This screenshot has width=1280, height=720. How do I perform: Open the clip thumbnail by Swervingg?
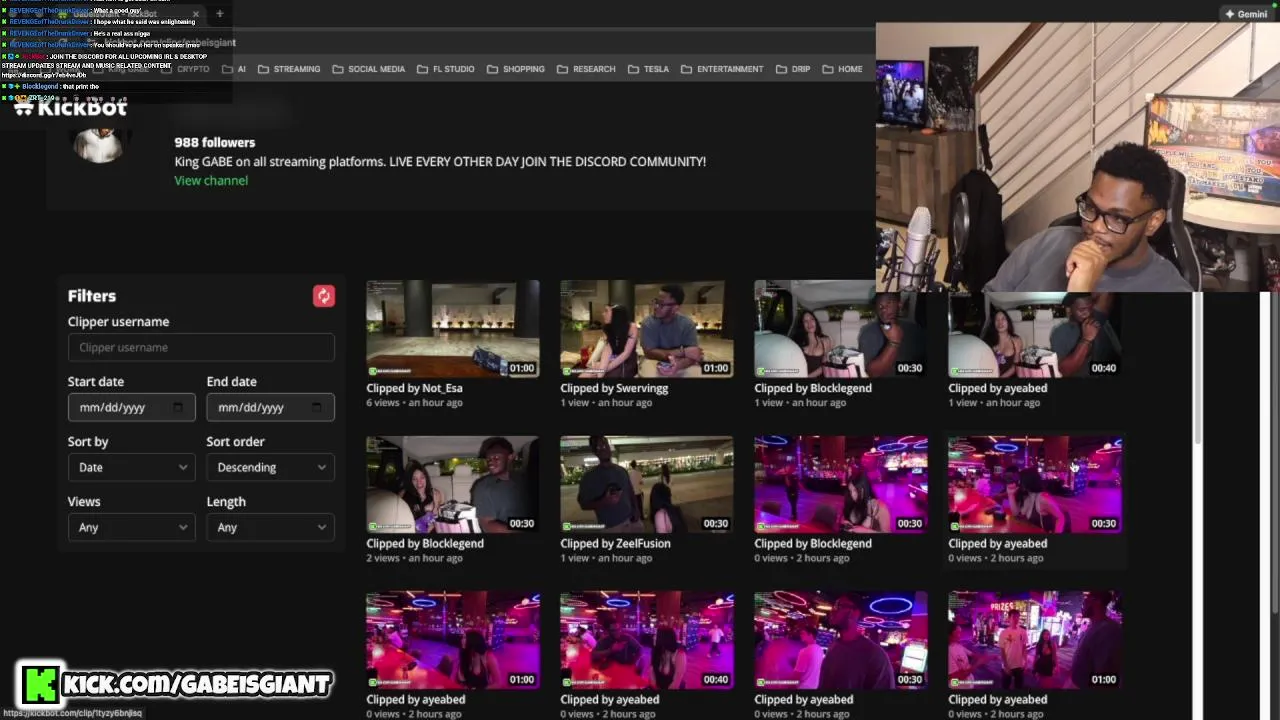coord(647,329)
